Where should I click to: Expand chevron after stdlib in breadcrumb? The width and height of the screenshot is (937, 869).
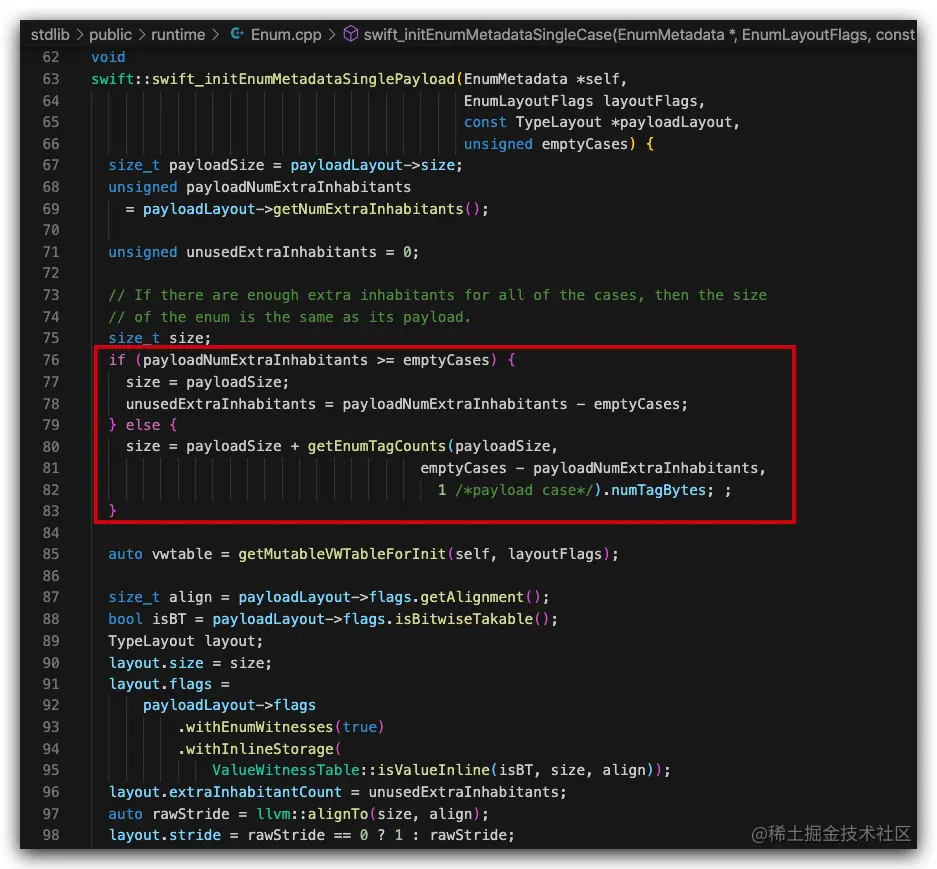pyautogui.click(x=79, y=35)
